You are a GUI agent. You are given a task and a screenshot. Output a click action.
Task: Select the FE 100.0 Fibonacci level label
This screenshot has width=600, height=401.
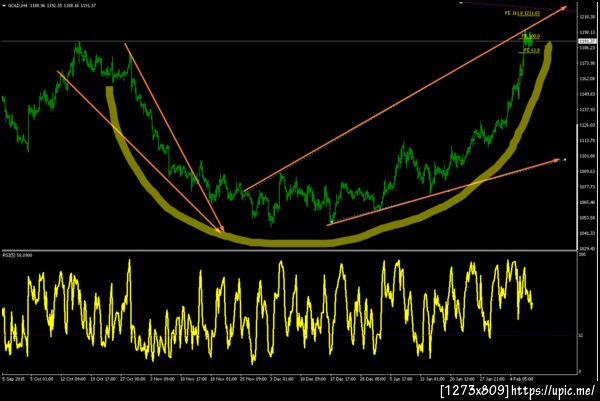click(x=531, y=36)
